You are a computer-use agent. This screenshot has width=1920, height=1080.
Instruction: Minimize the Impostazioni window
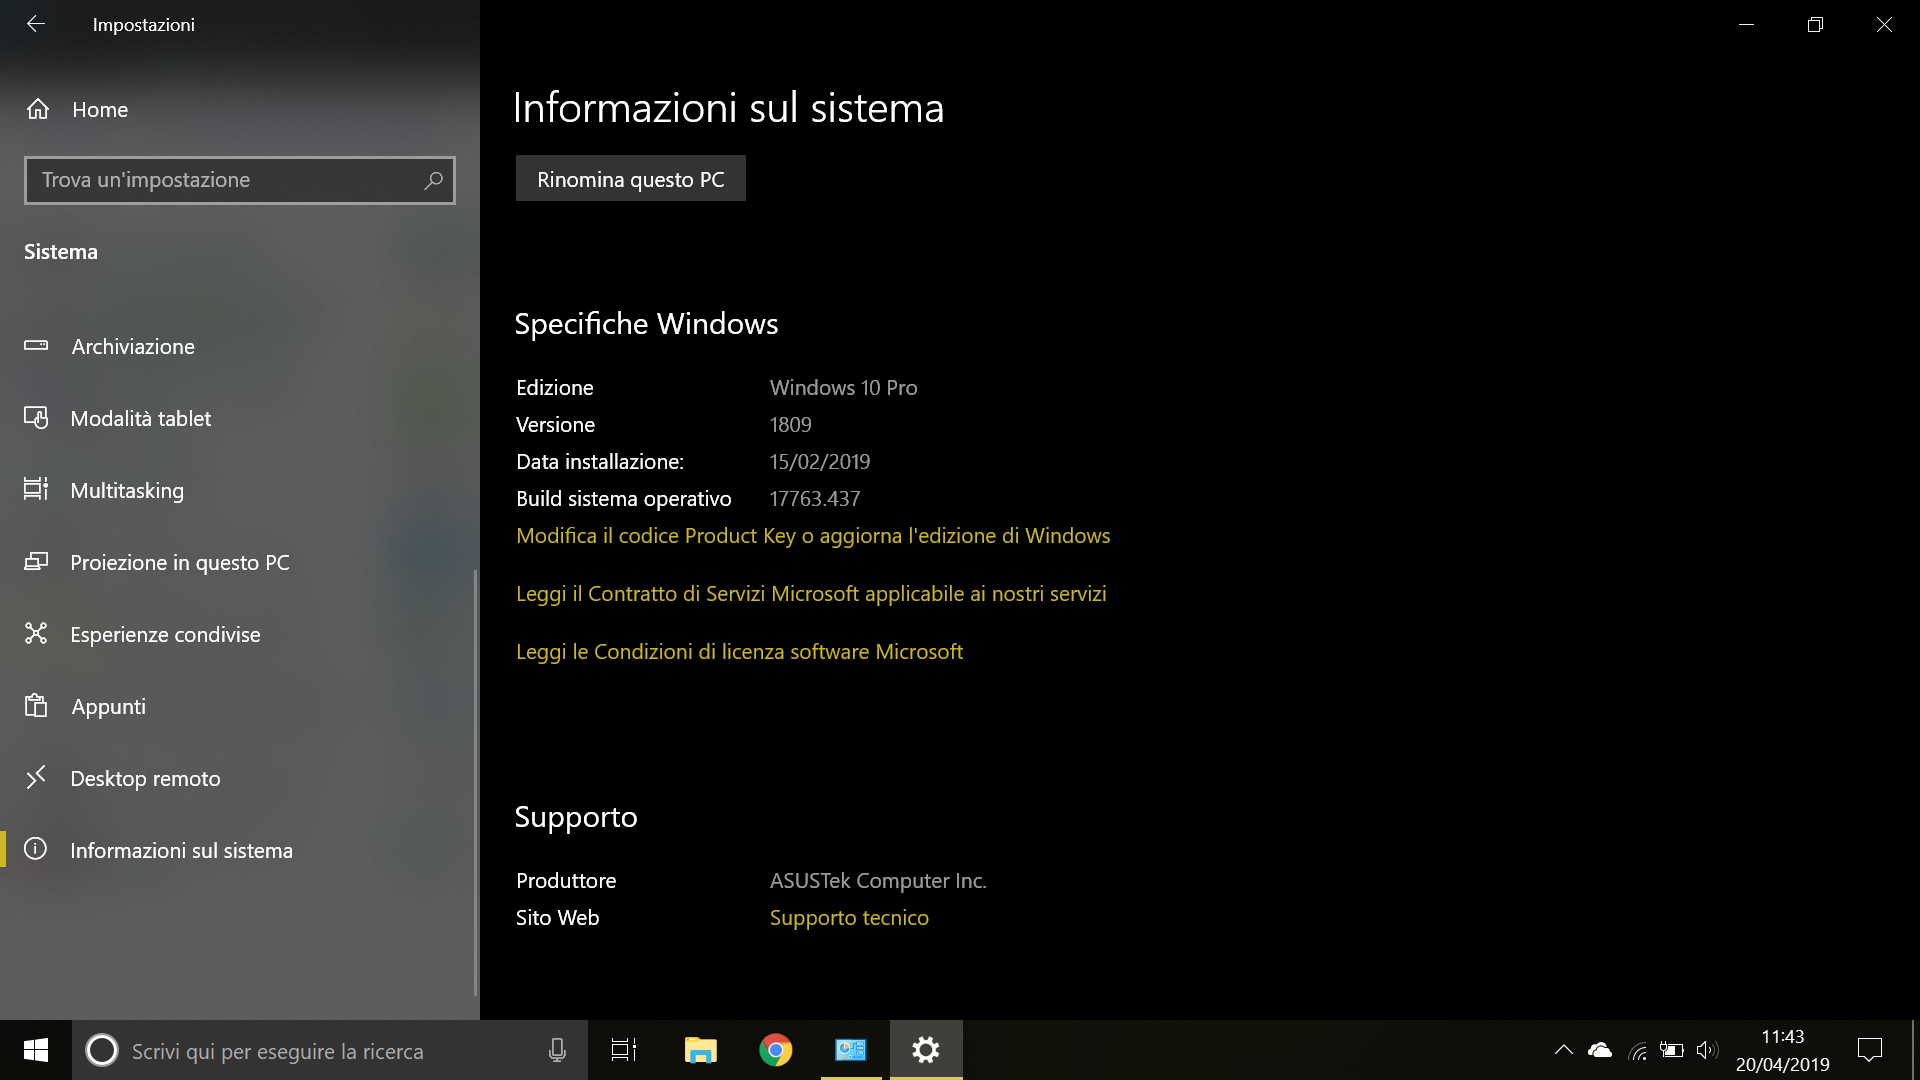[x=1746, y=24]
